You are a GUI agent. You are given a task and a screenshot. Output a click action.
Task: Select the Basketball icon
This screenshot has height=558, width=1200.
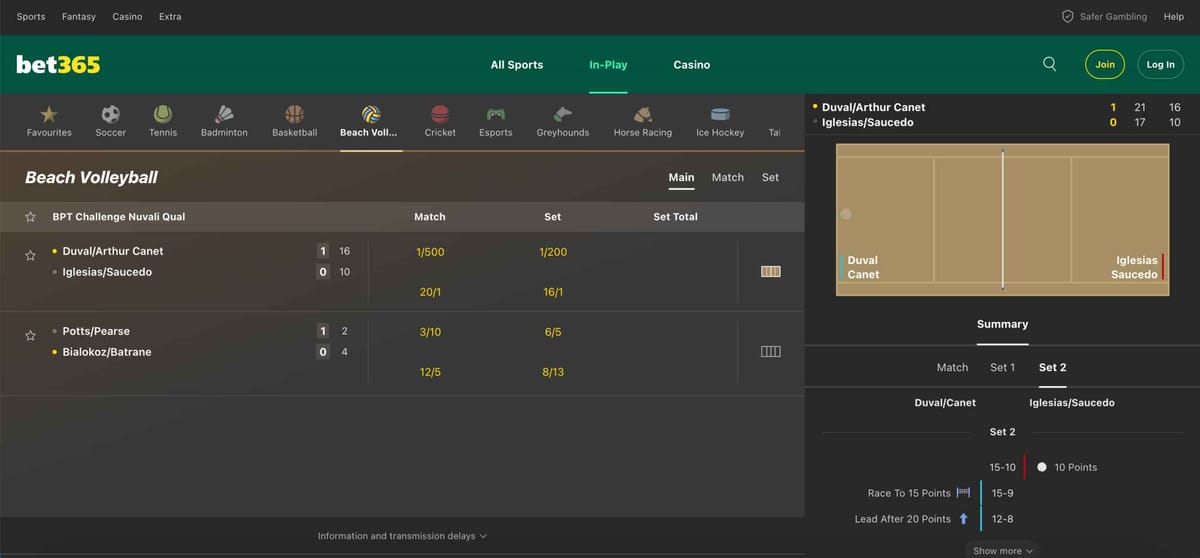coord(294,114)
